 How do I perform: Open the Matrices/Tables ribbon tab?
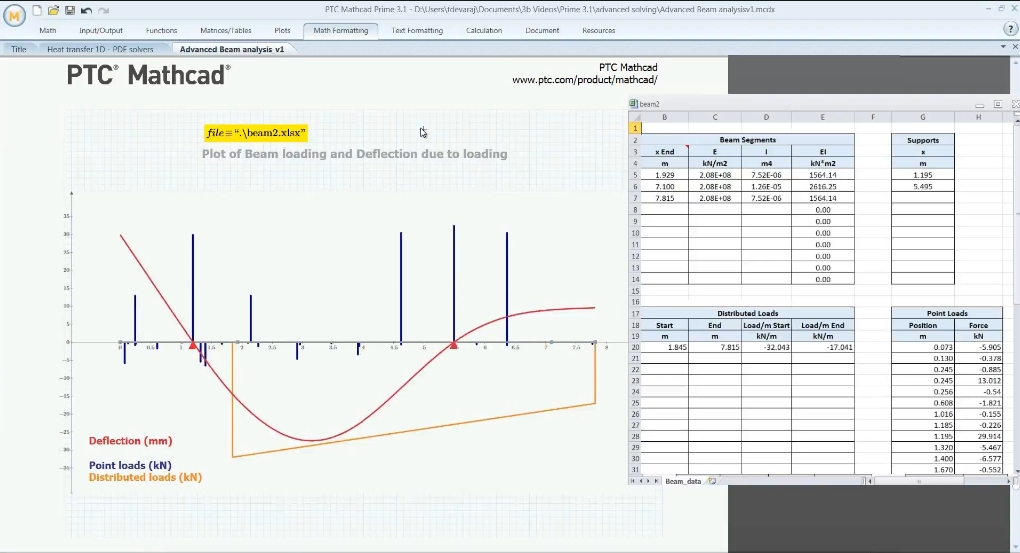point(226,31)
